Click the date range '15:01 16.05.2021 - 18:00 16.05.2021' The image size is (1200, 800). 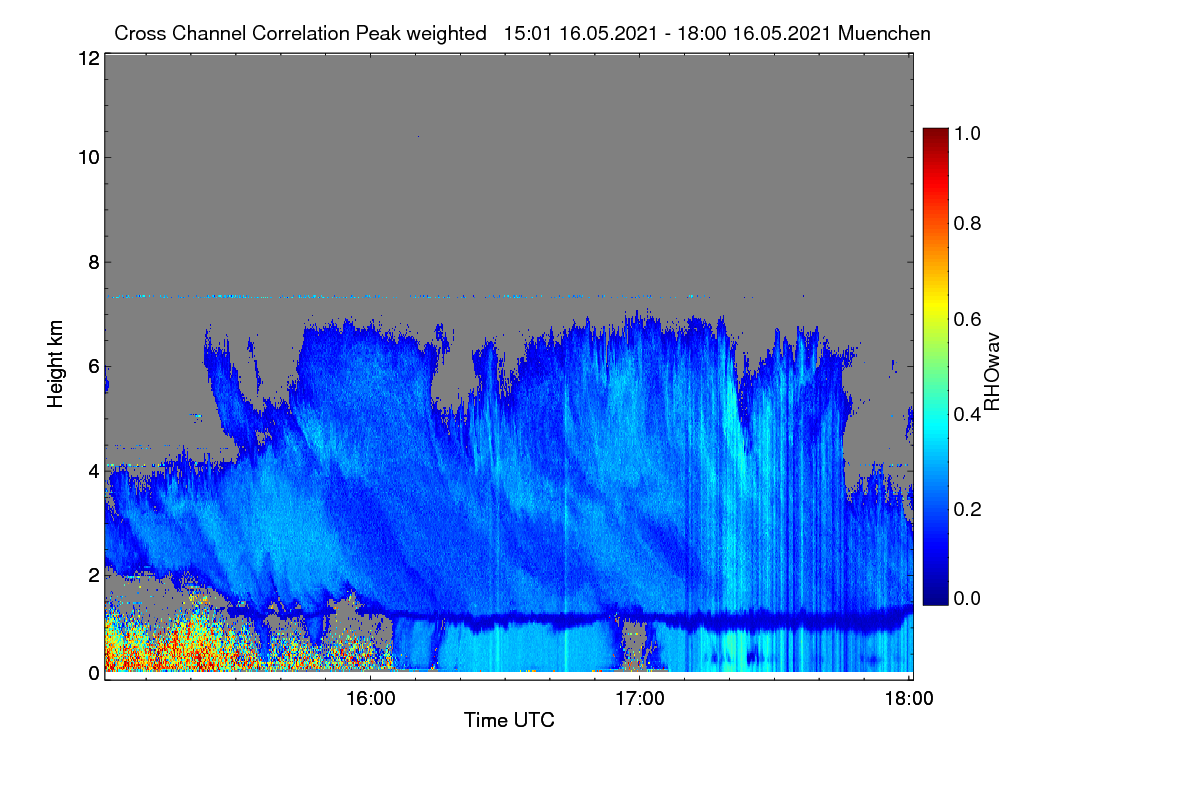pos(669,33)
